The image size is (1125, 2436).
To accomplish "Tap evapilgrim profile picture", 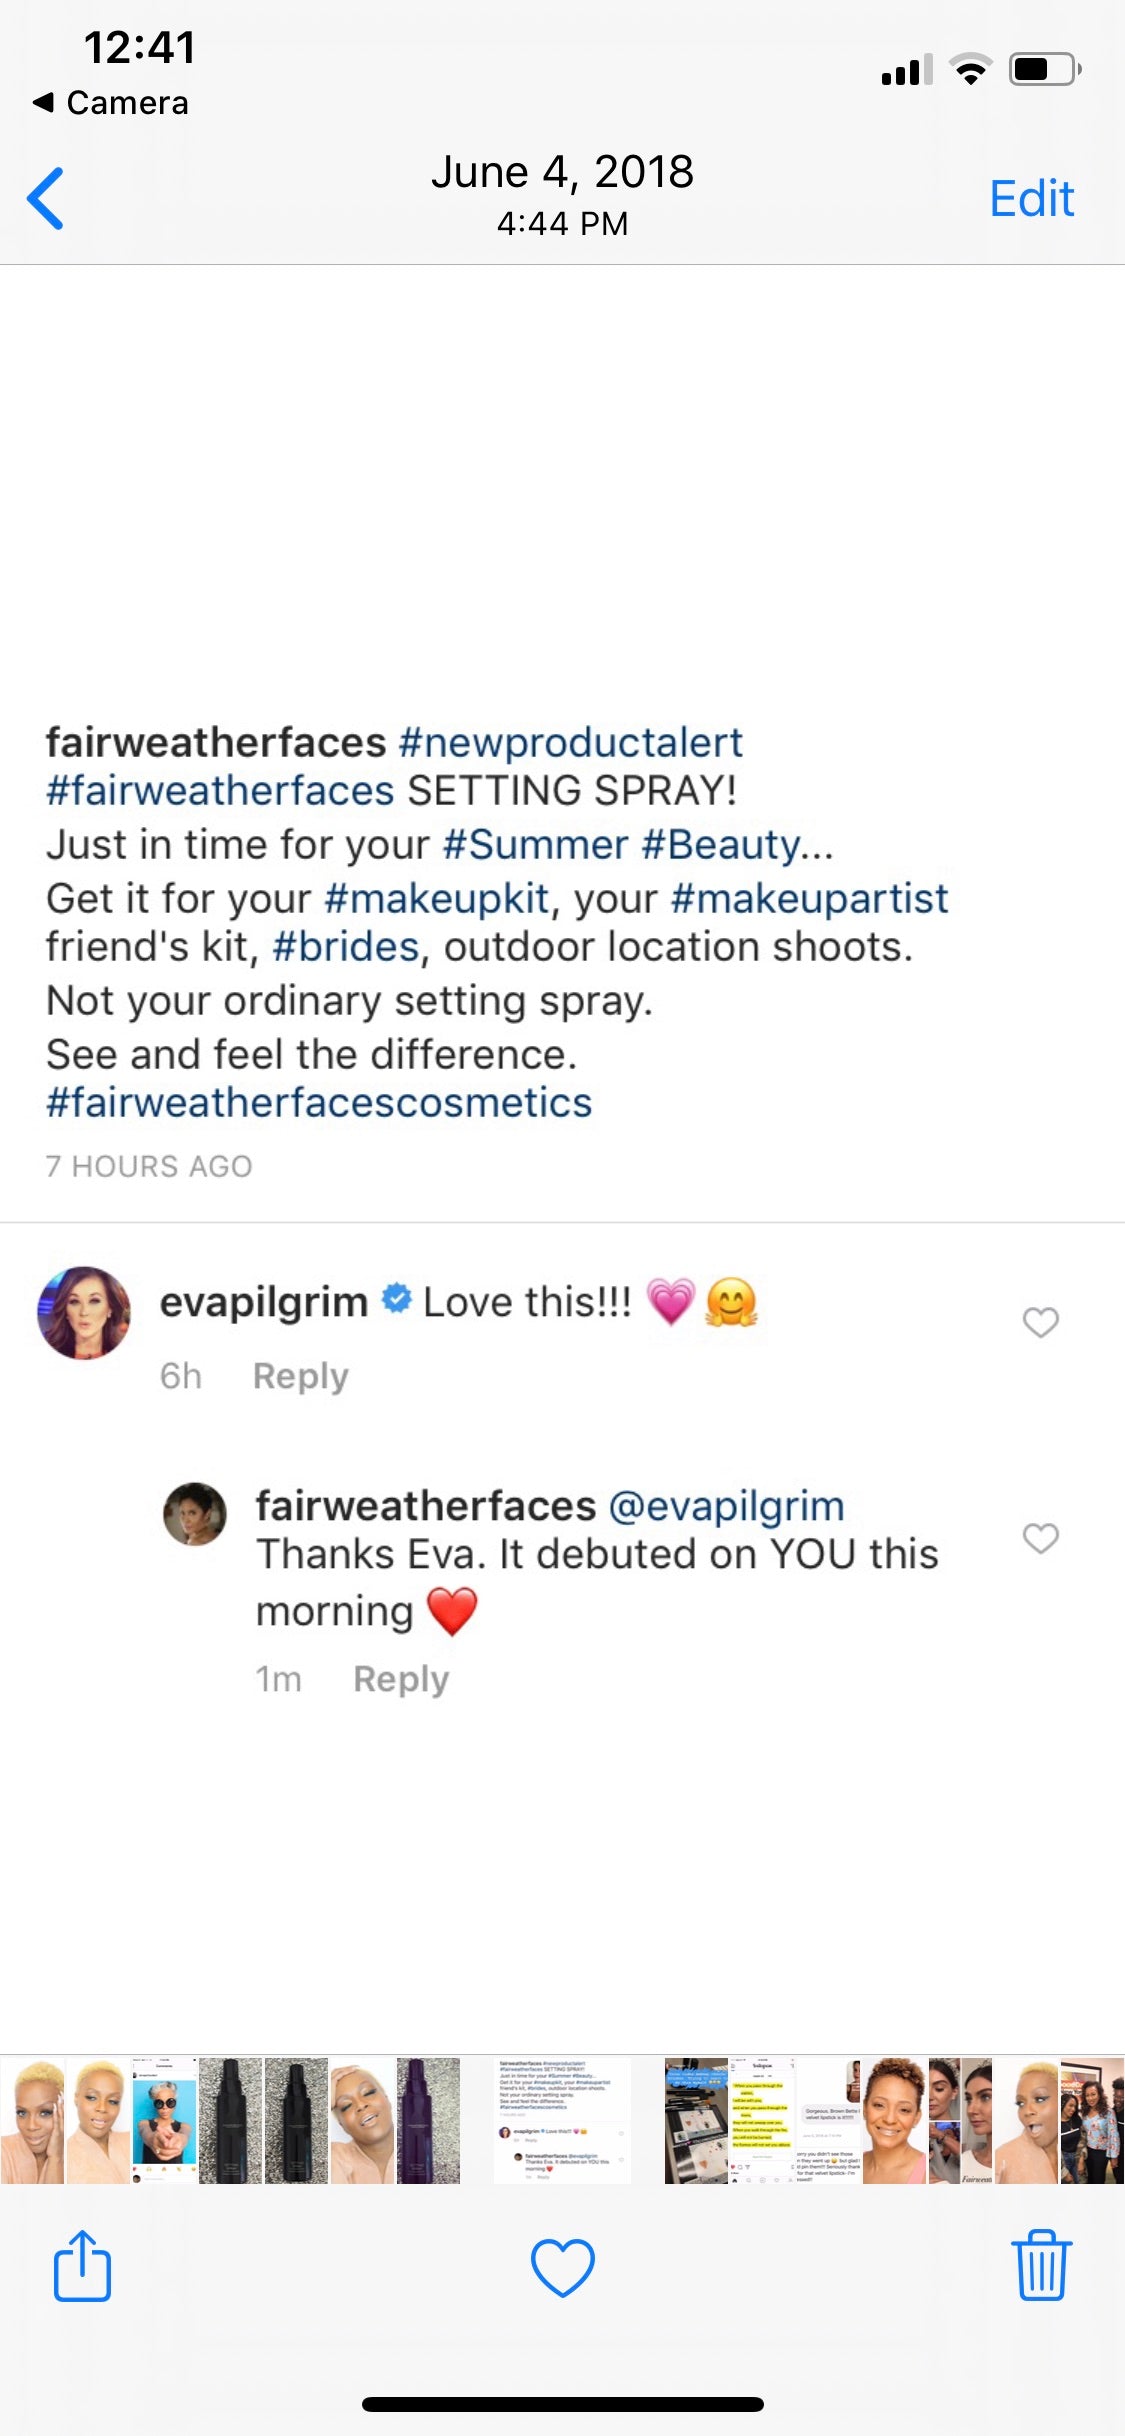I will 84,1312.
